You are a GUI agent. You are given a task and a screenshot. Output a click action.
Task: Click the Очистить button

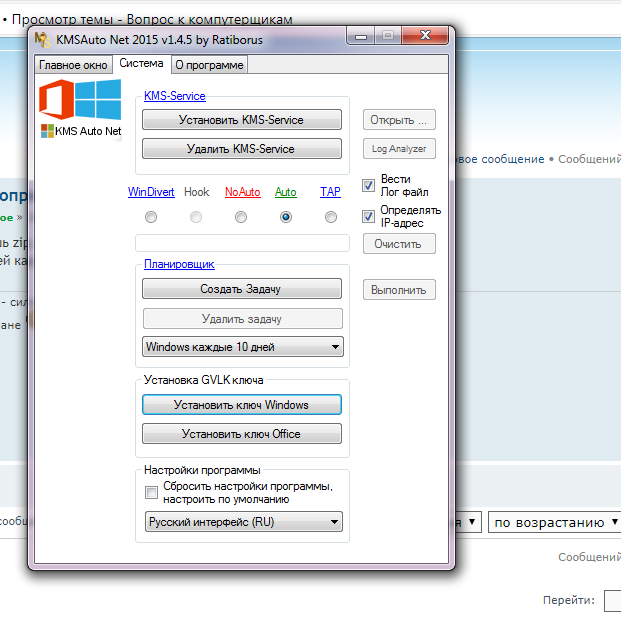click(399, 244)
